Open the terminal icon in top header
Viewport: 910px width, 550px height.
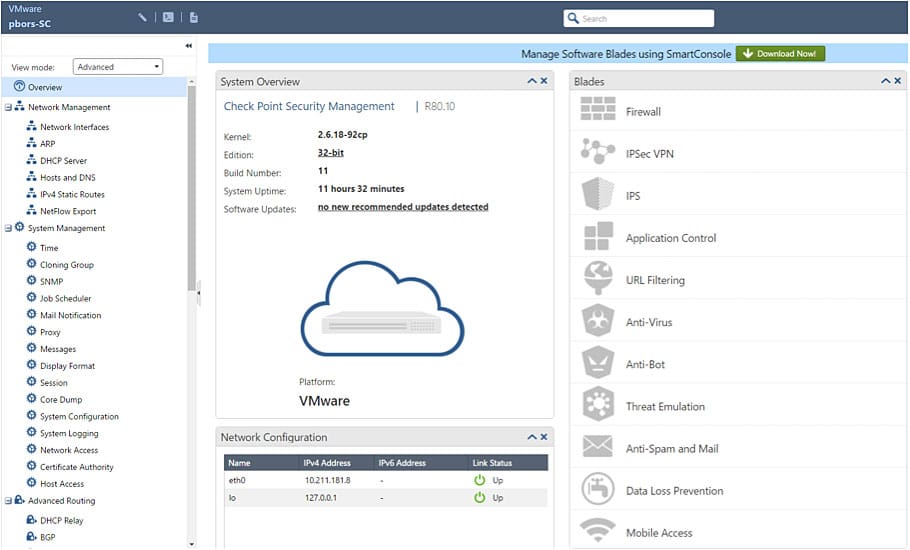click(168, 17)
